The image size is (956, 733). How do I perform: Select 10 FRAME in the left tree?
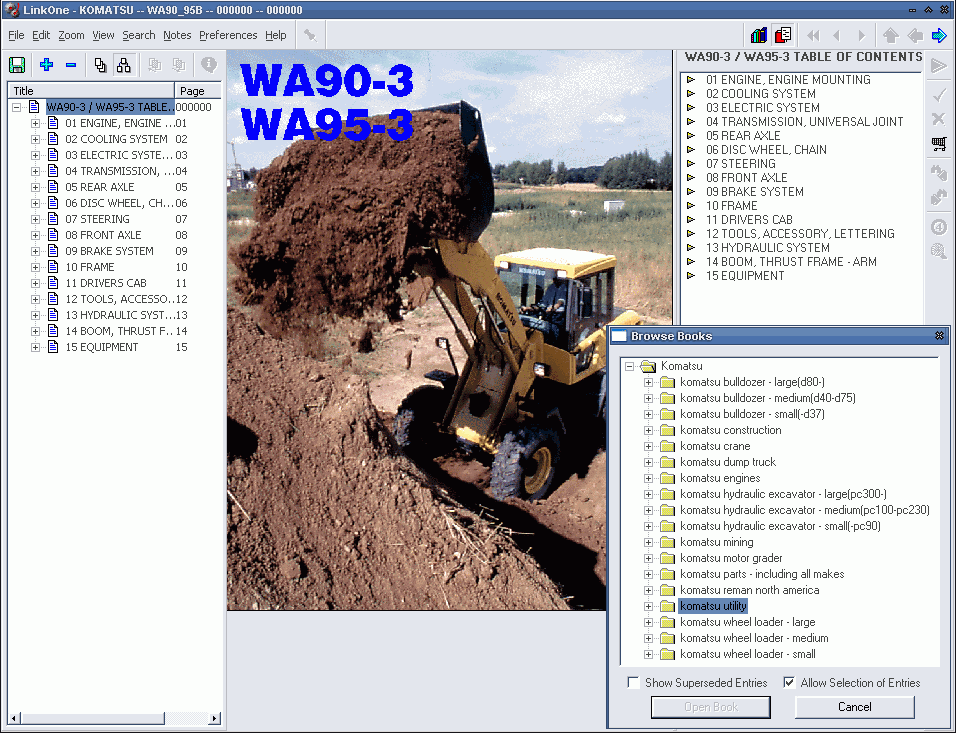[90, 267]
